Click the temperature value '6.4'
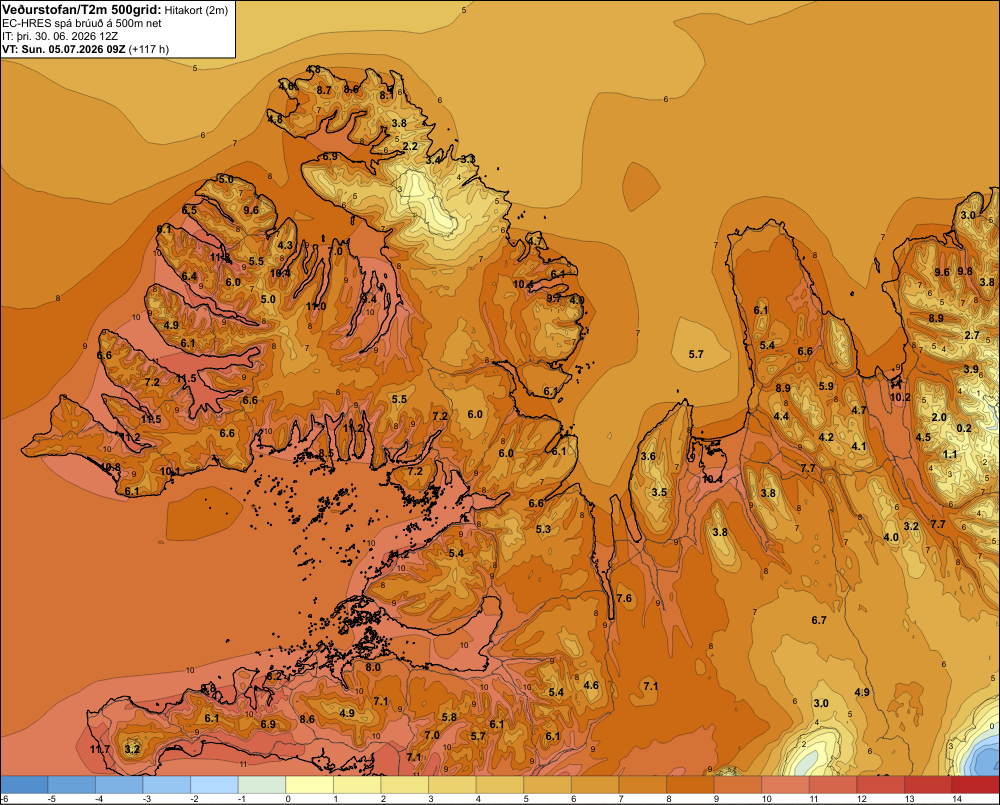 pyautogui.click(x=189, y=276)
